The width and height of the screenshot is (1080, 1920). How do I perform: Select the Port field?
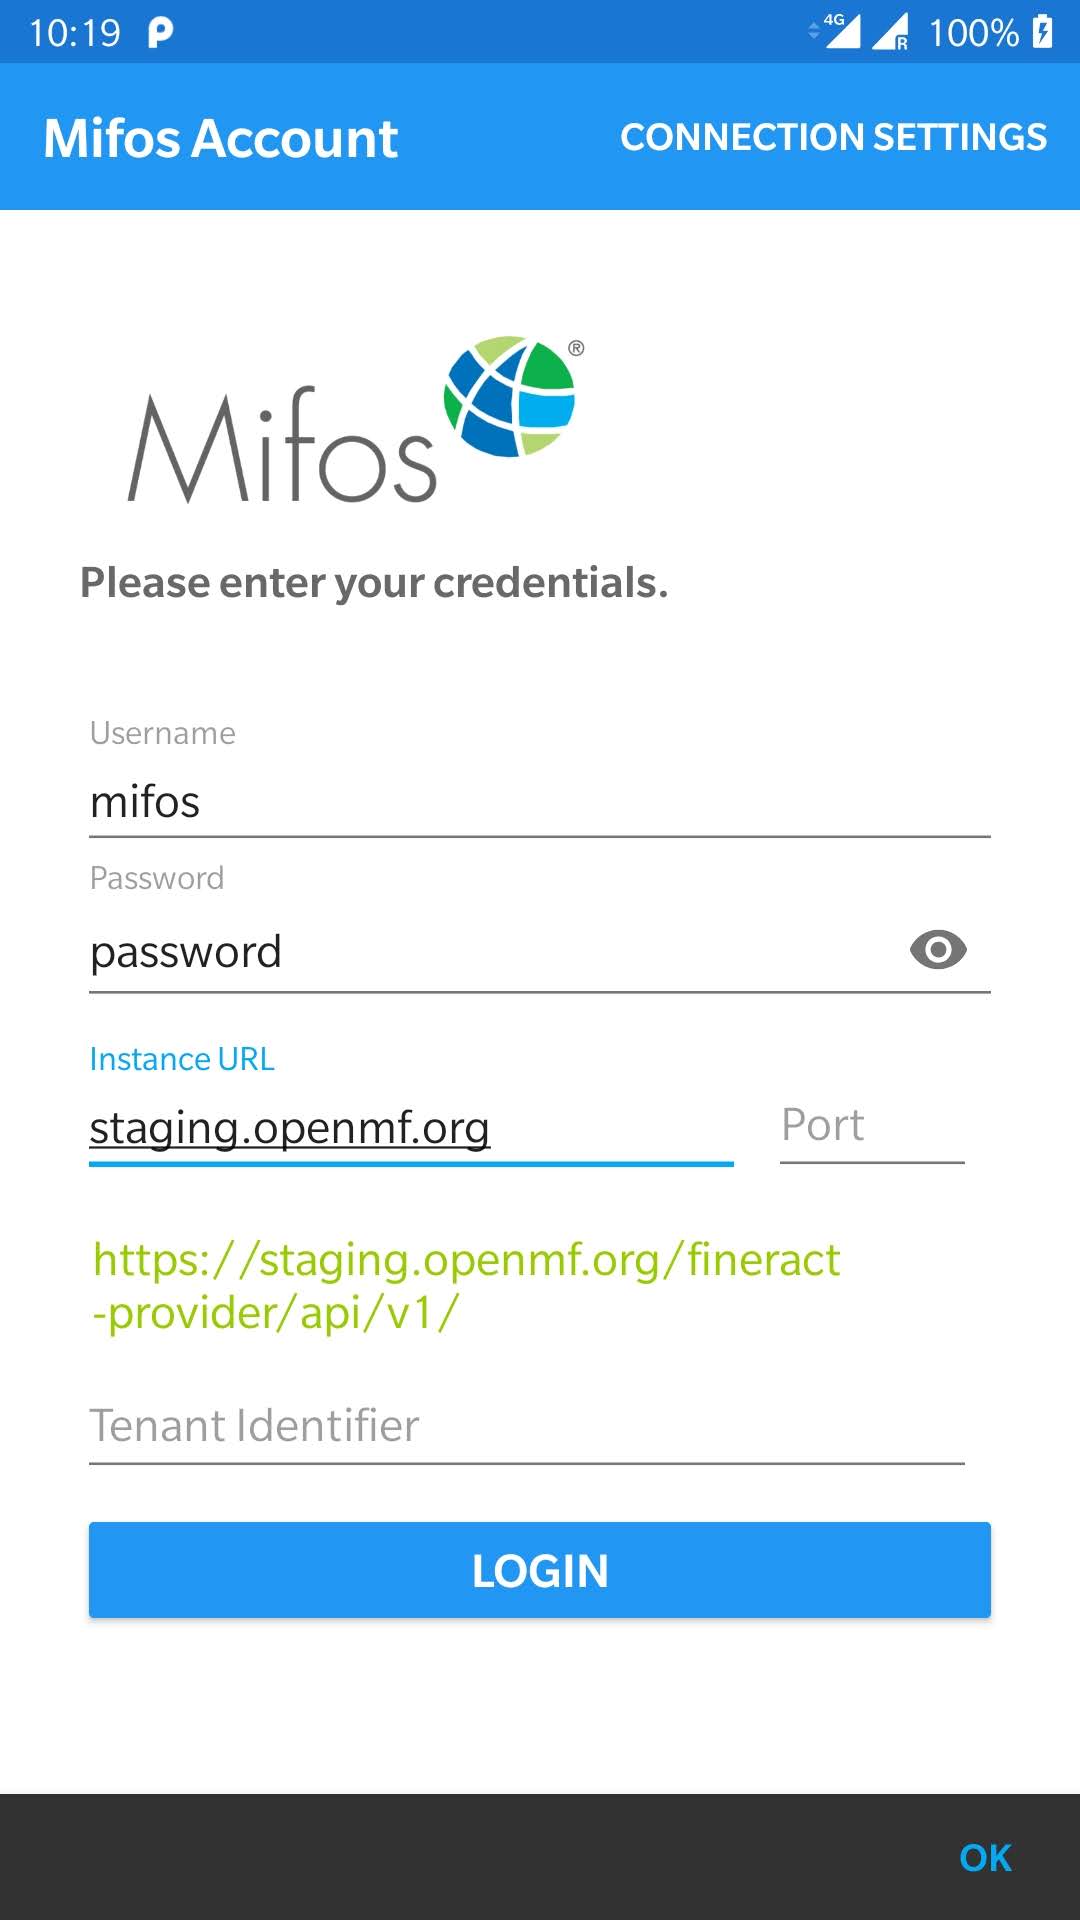coord(870,1125)
